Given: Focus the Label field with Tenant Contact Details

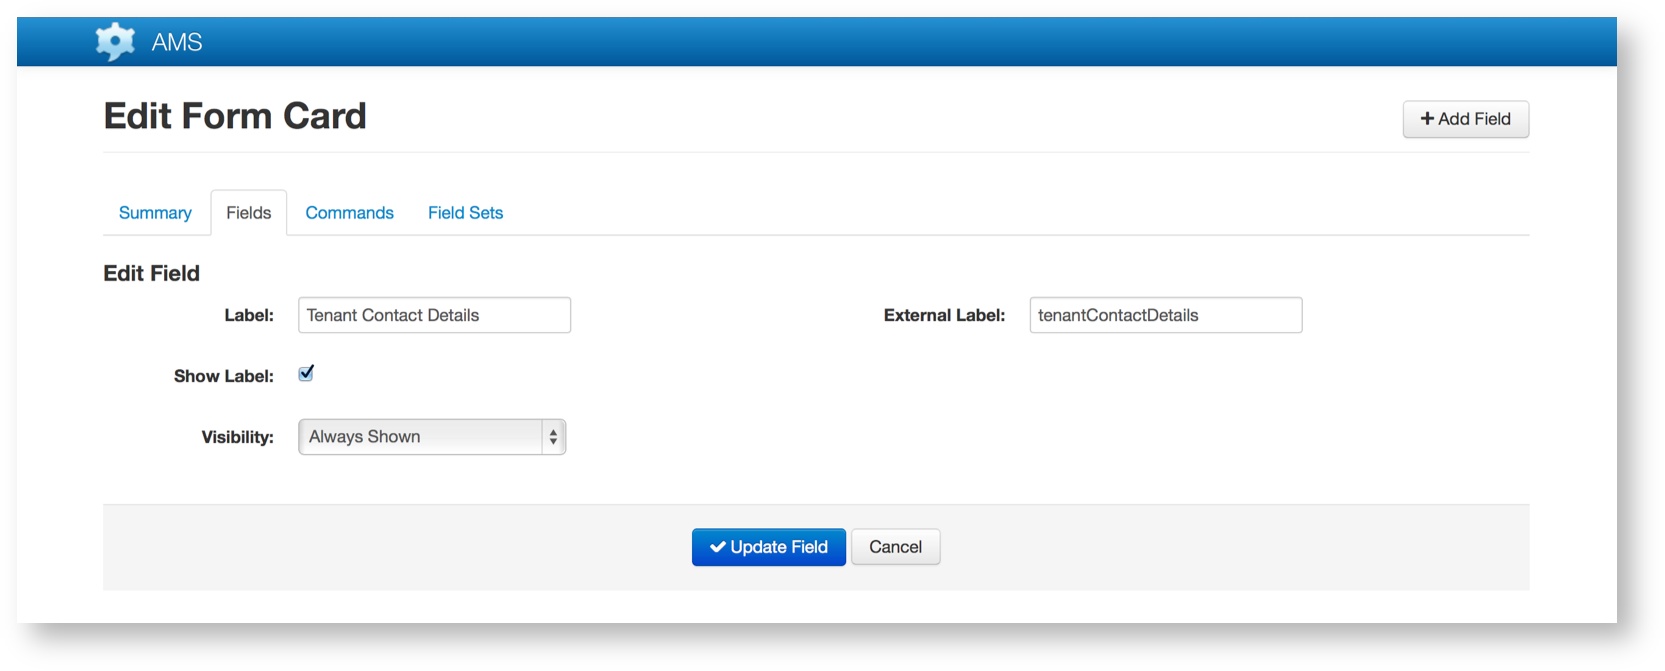Looking at the screenshot, I should click(x=434, y=316).
